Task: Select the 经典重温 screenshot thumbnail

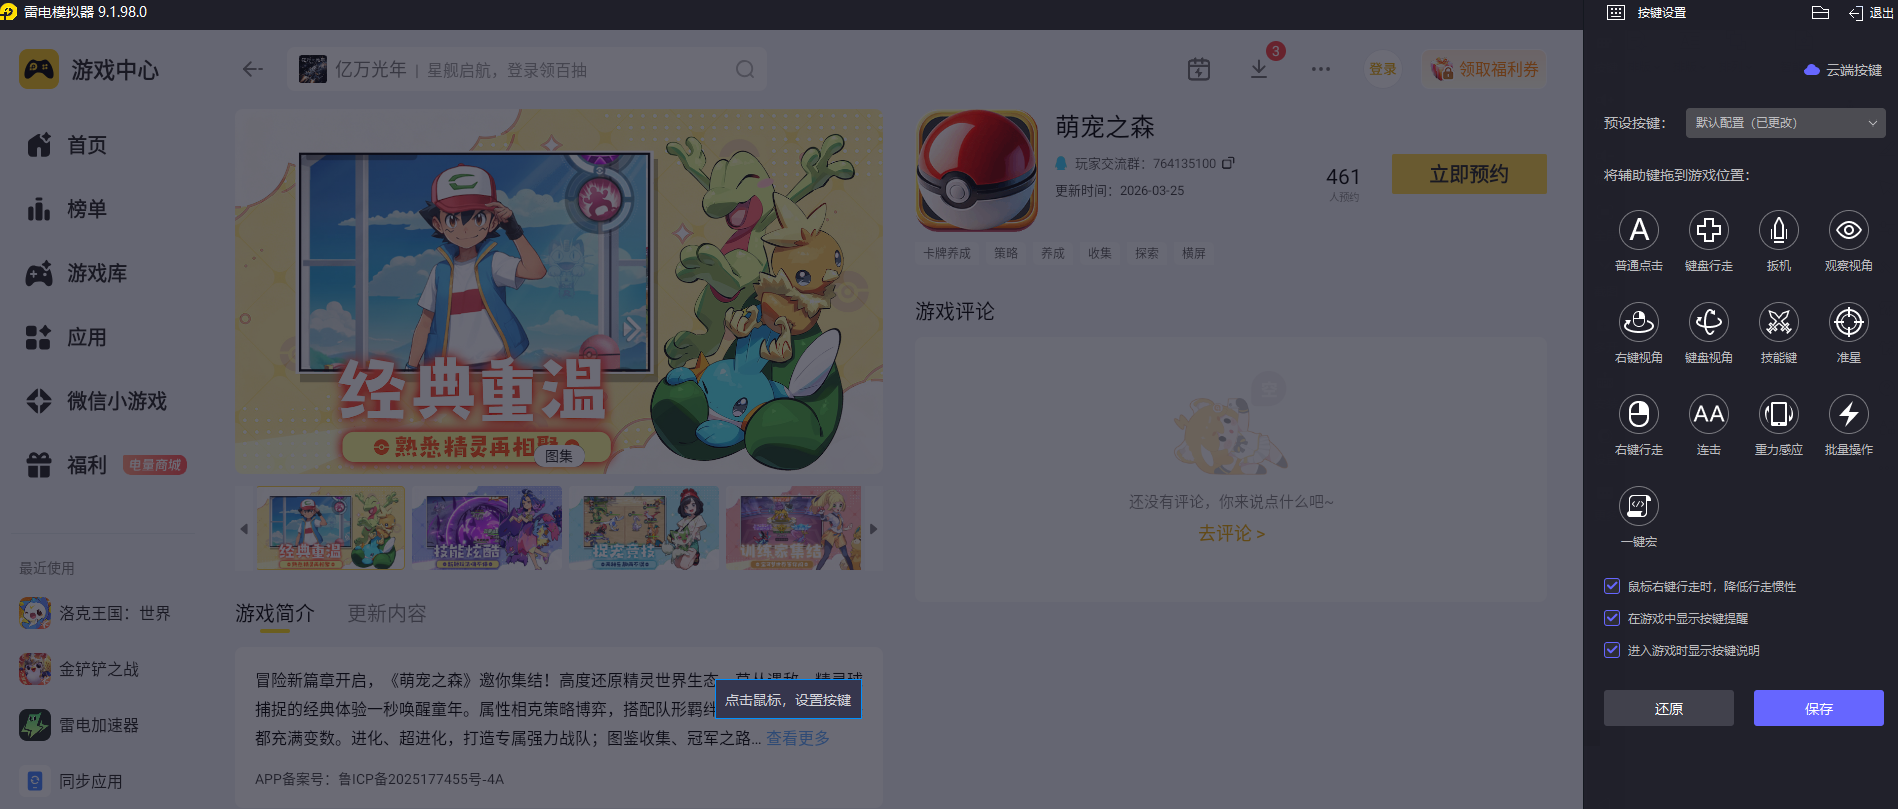Action: click(331, 528)
